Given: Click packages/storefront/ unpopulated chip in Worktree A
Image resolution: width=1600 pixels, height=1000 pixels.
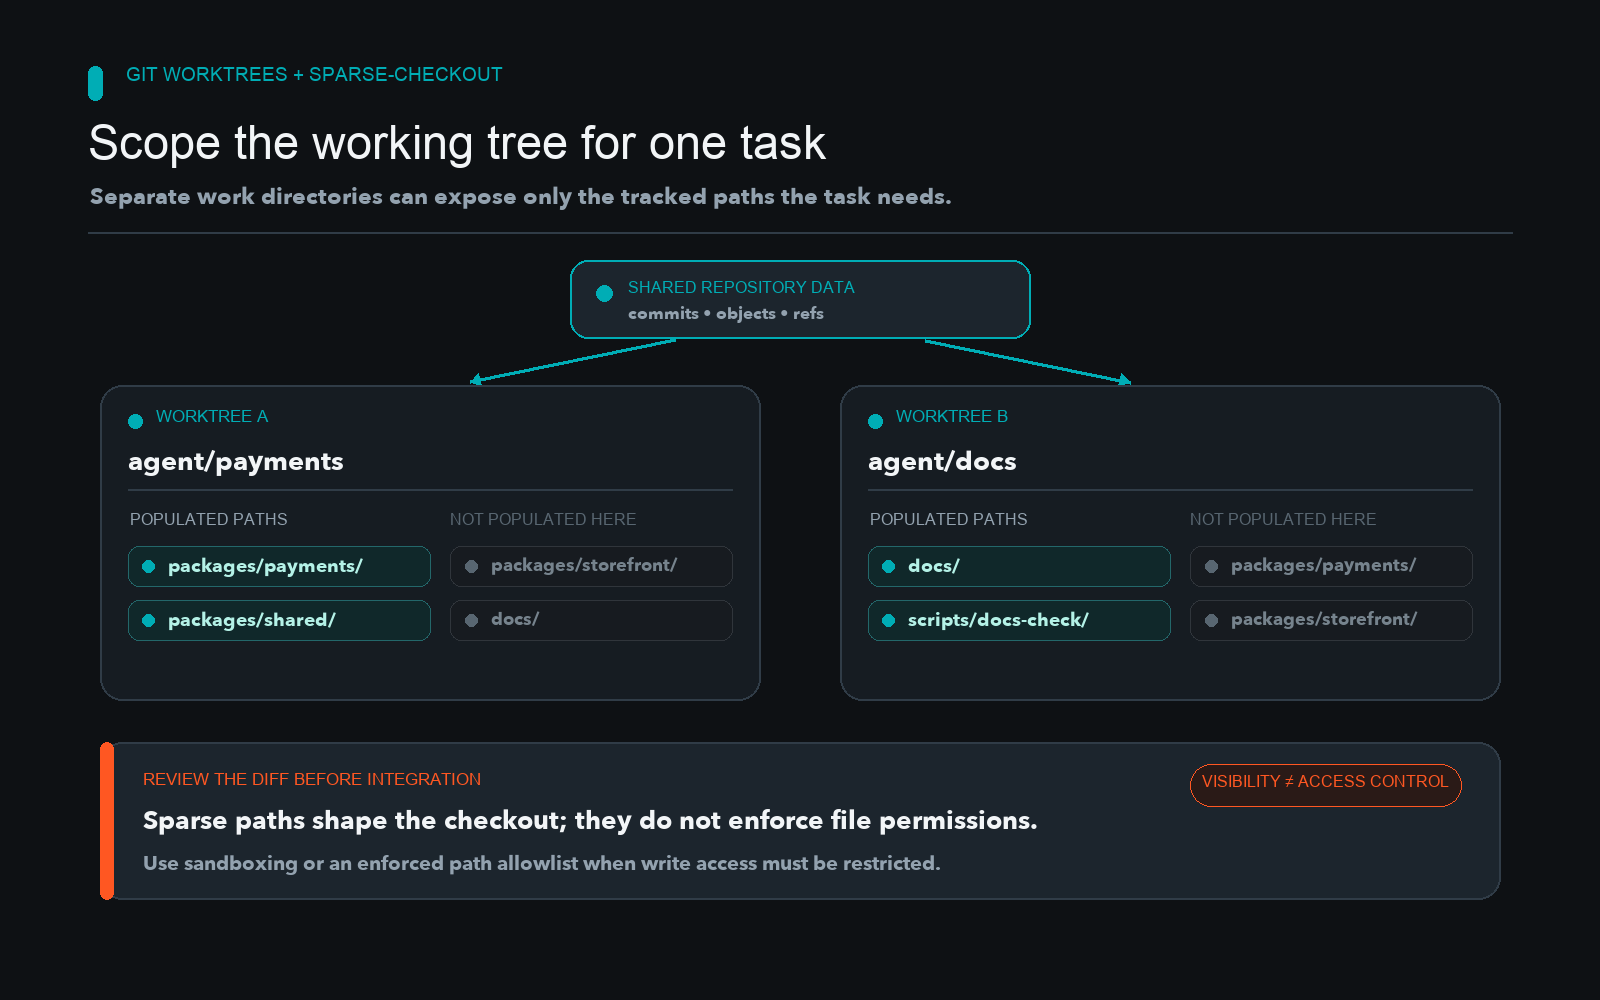Looking at the screenshot, I should (591, 566).
